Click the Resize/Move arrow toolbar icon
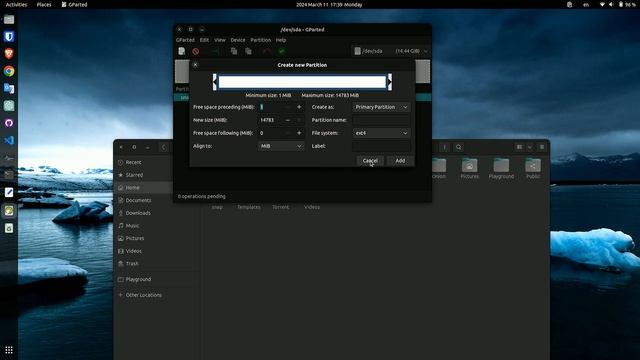Screen dimensions: 640x360 pyautogui.click(x=215, y=51)
